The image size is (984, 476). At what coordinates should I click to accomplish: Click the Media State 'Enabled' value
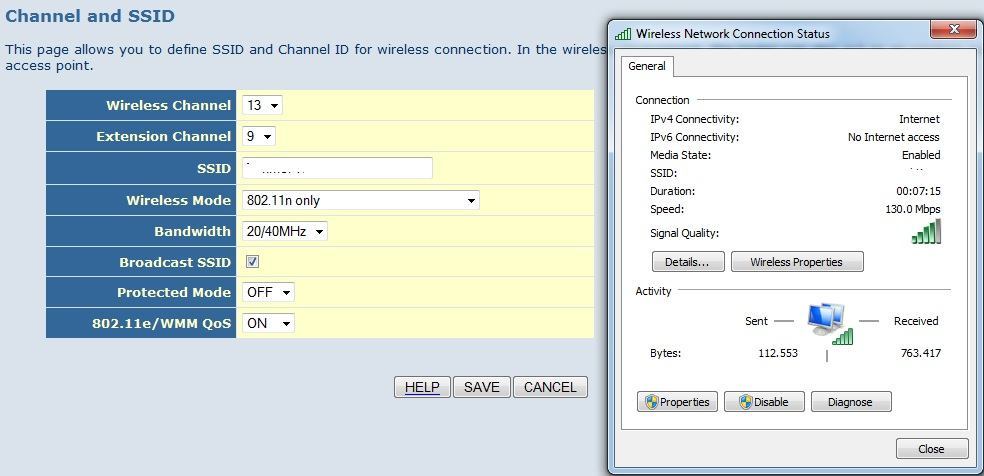click(x=921, y=155)
